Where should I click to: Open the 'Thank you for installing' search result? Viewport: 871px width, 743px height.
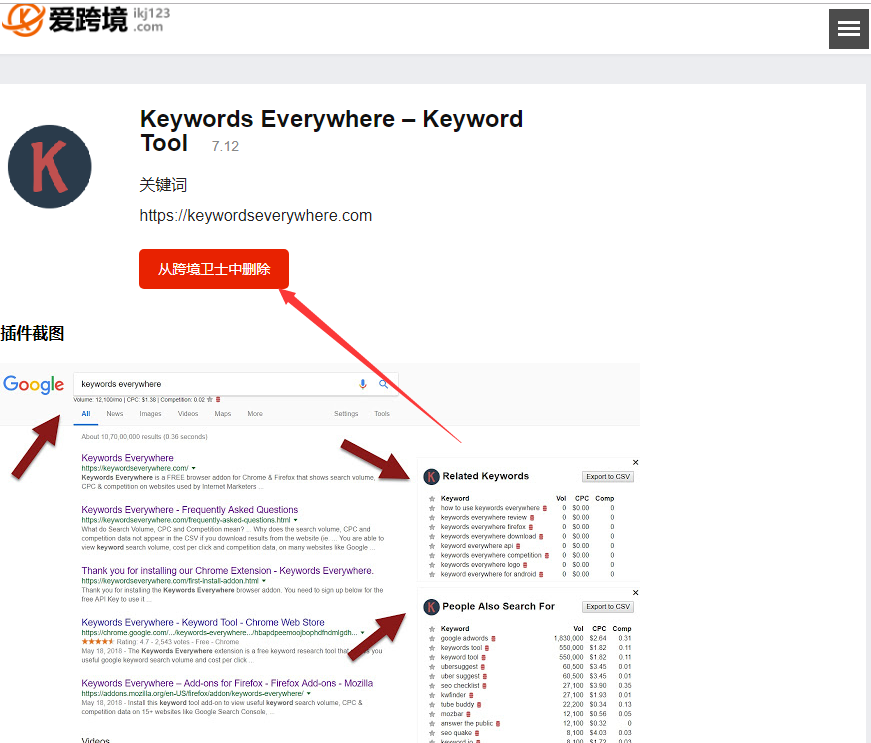point(227,570)
